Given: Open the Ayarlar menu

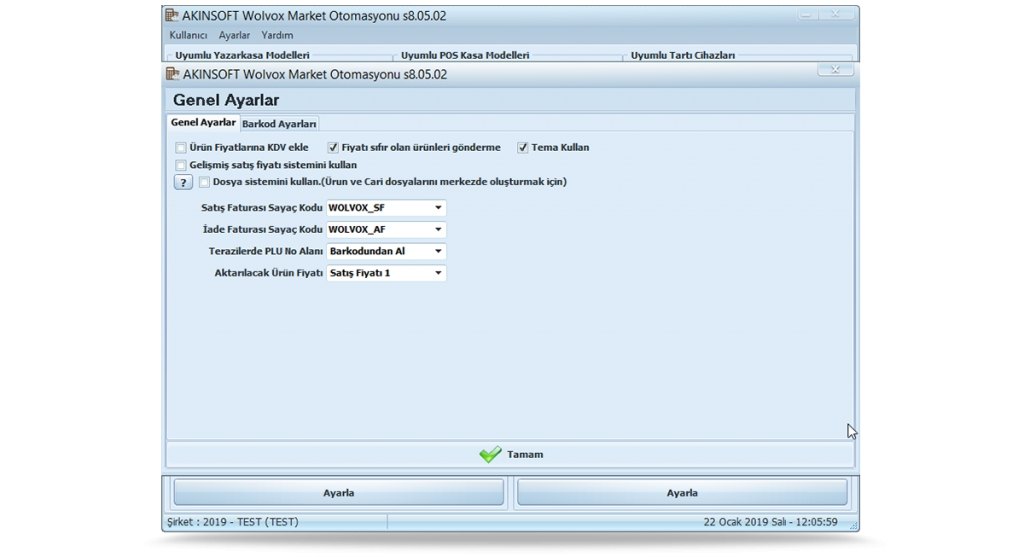Looking at the screenshot, I should (234, 35).
